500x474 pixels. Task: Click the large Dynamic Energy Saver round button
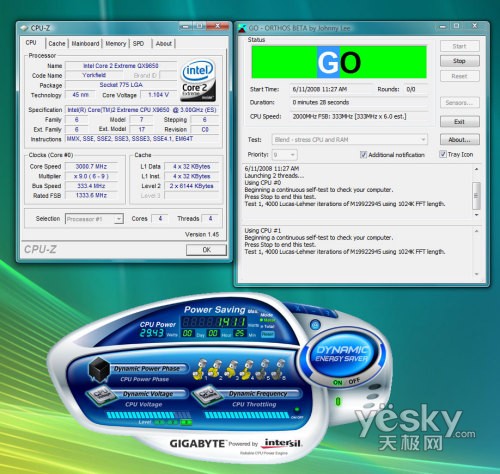point(341,354)
